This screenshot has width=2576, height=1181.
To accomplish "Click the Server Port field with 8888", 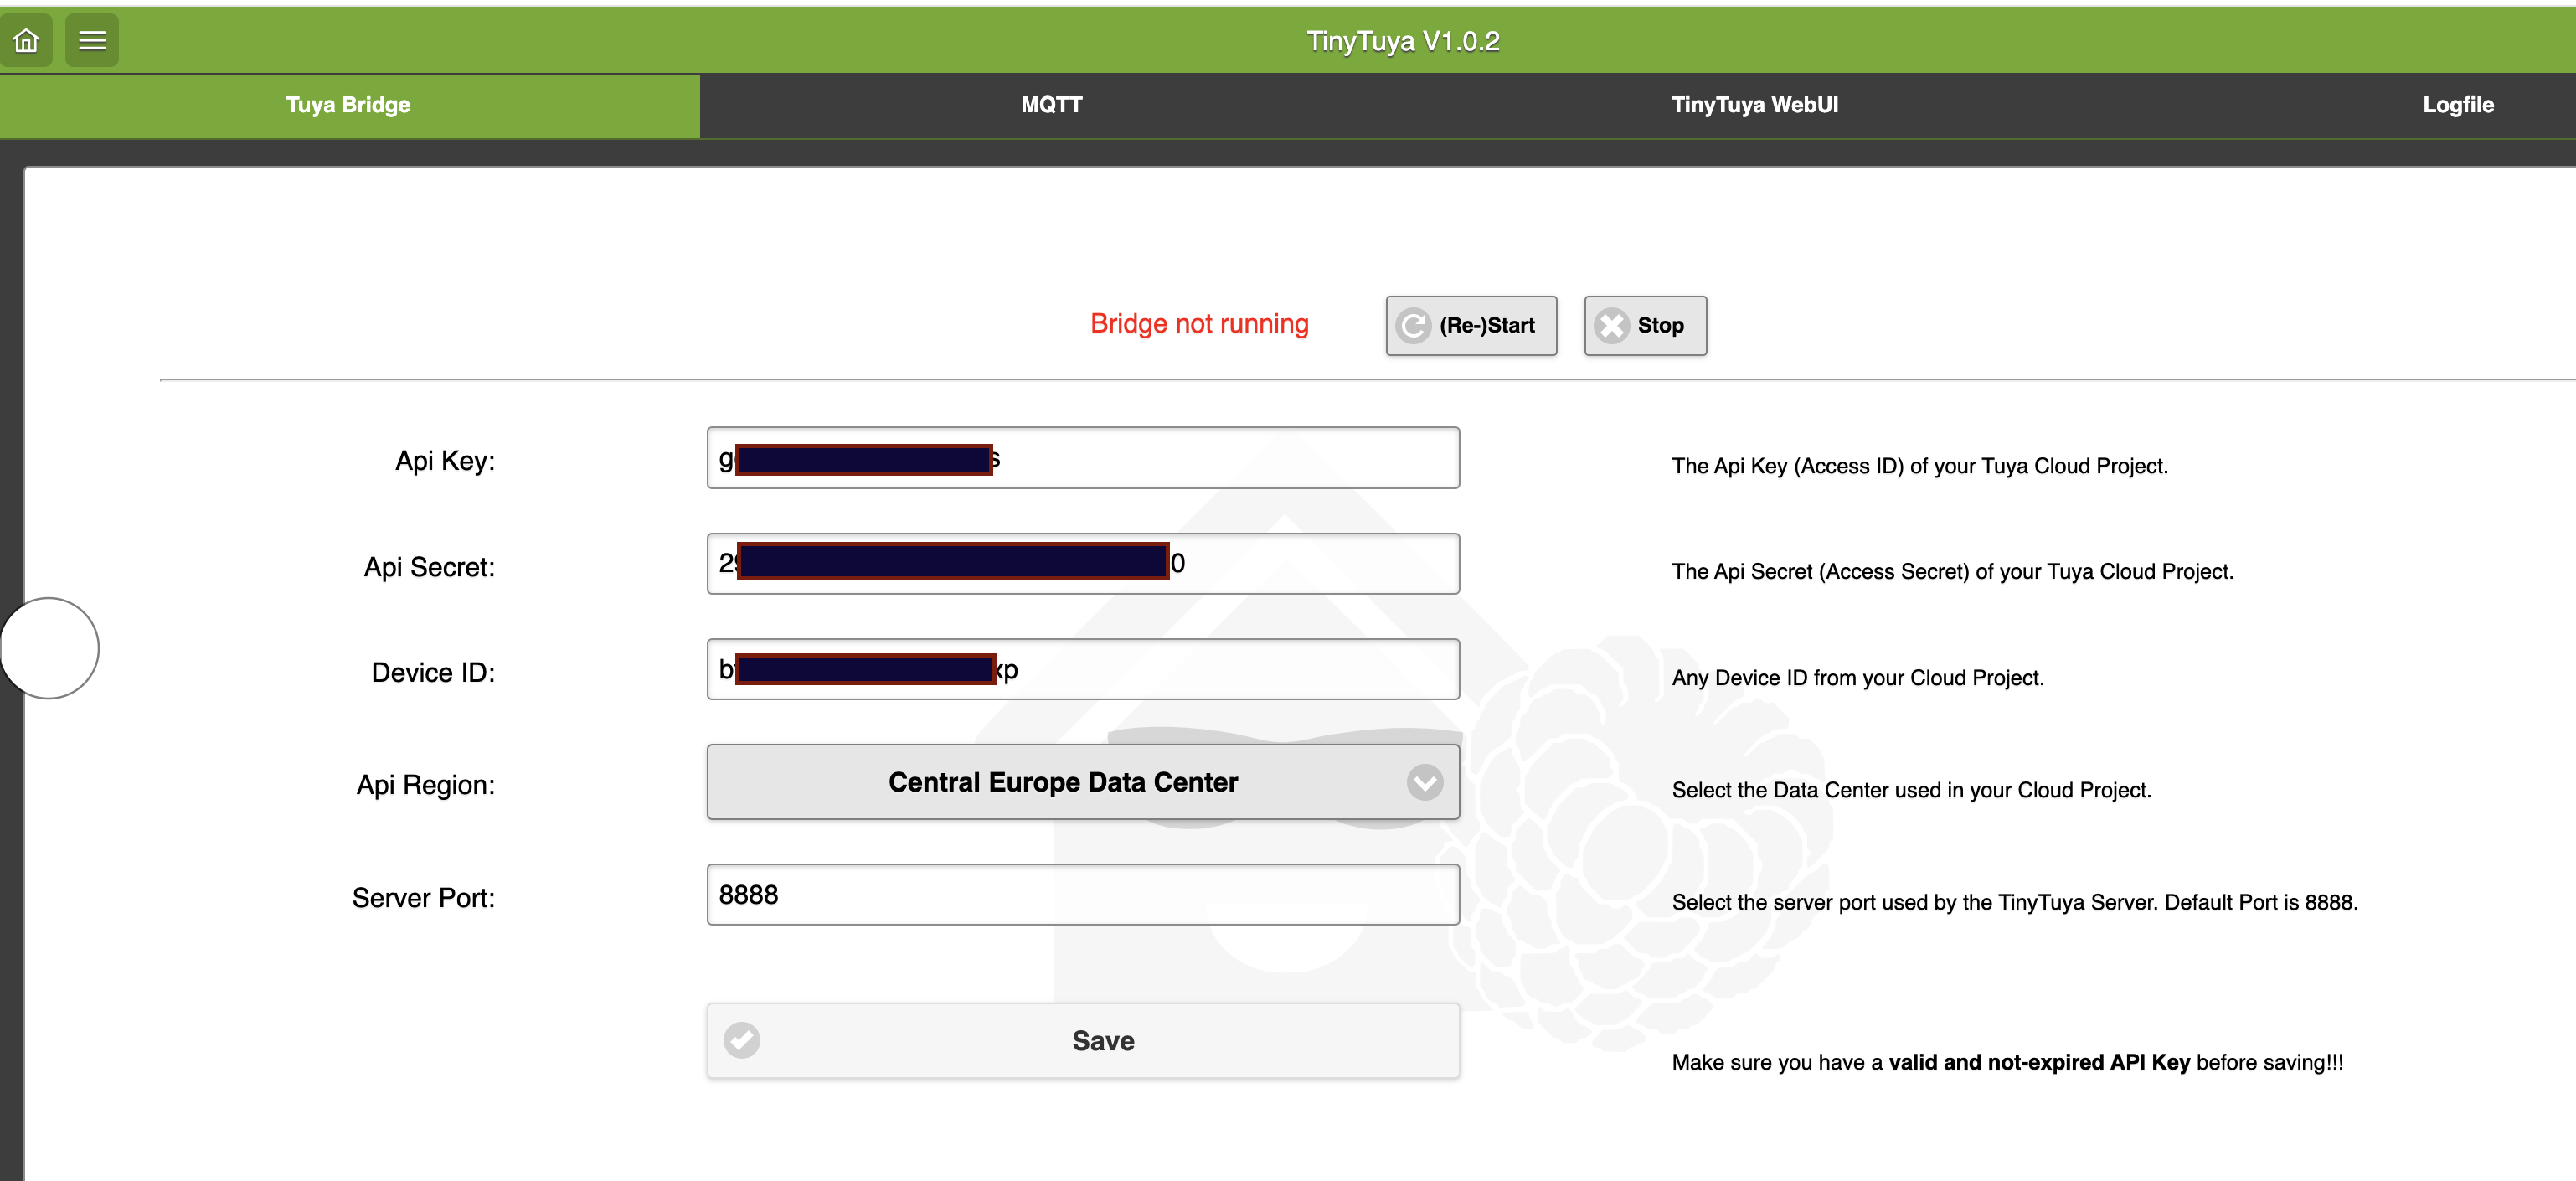I will coord(1082,894).
